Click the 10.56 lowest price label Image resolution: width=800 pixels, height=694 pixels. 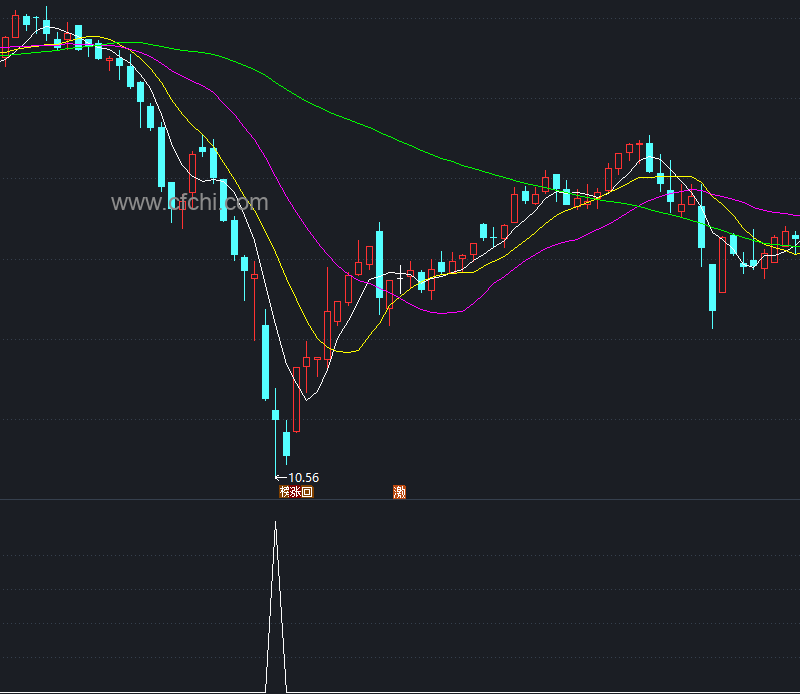click(304, 478)
